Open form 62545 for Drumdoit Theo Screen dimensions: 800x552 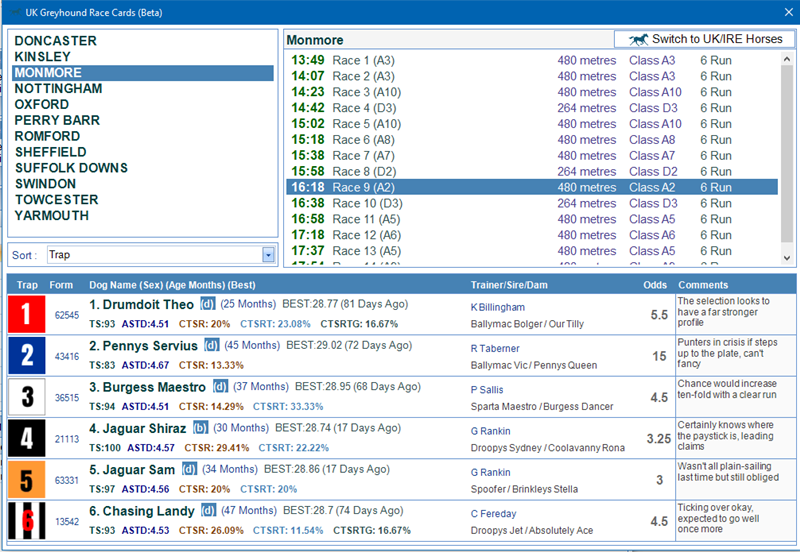(66, 315)
